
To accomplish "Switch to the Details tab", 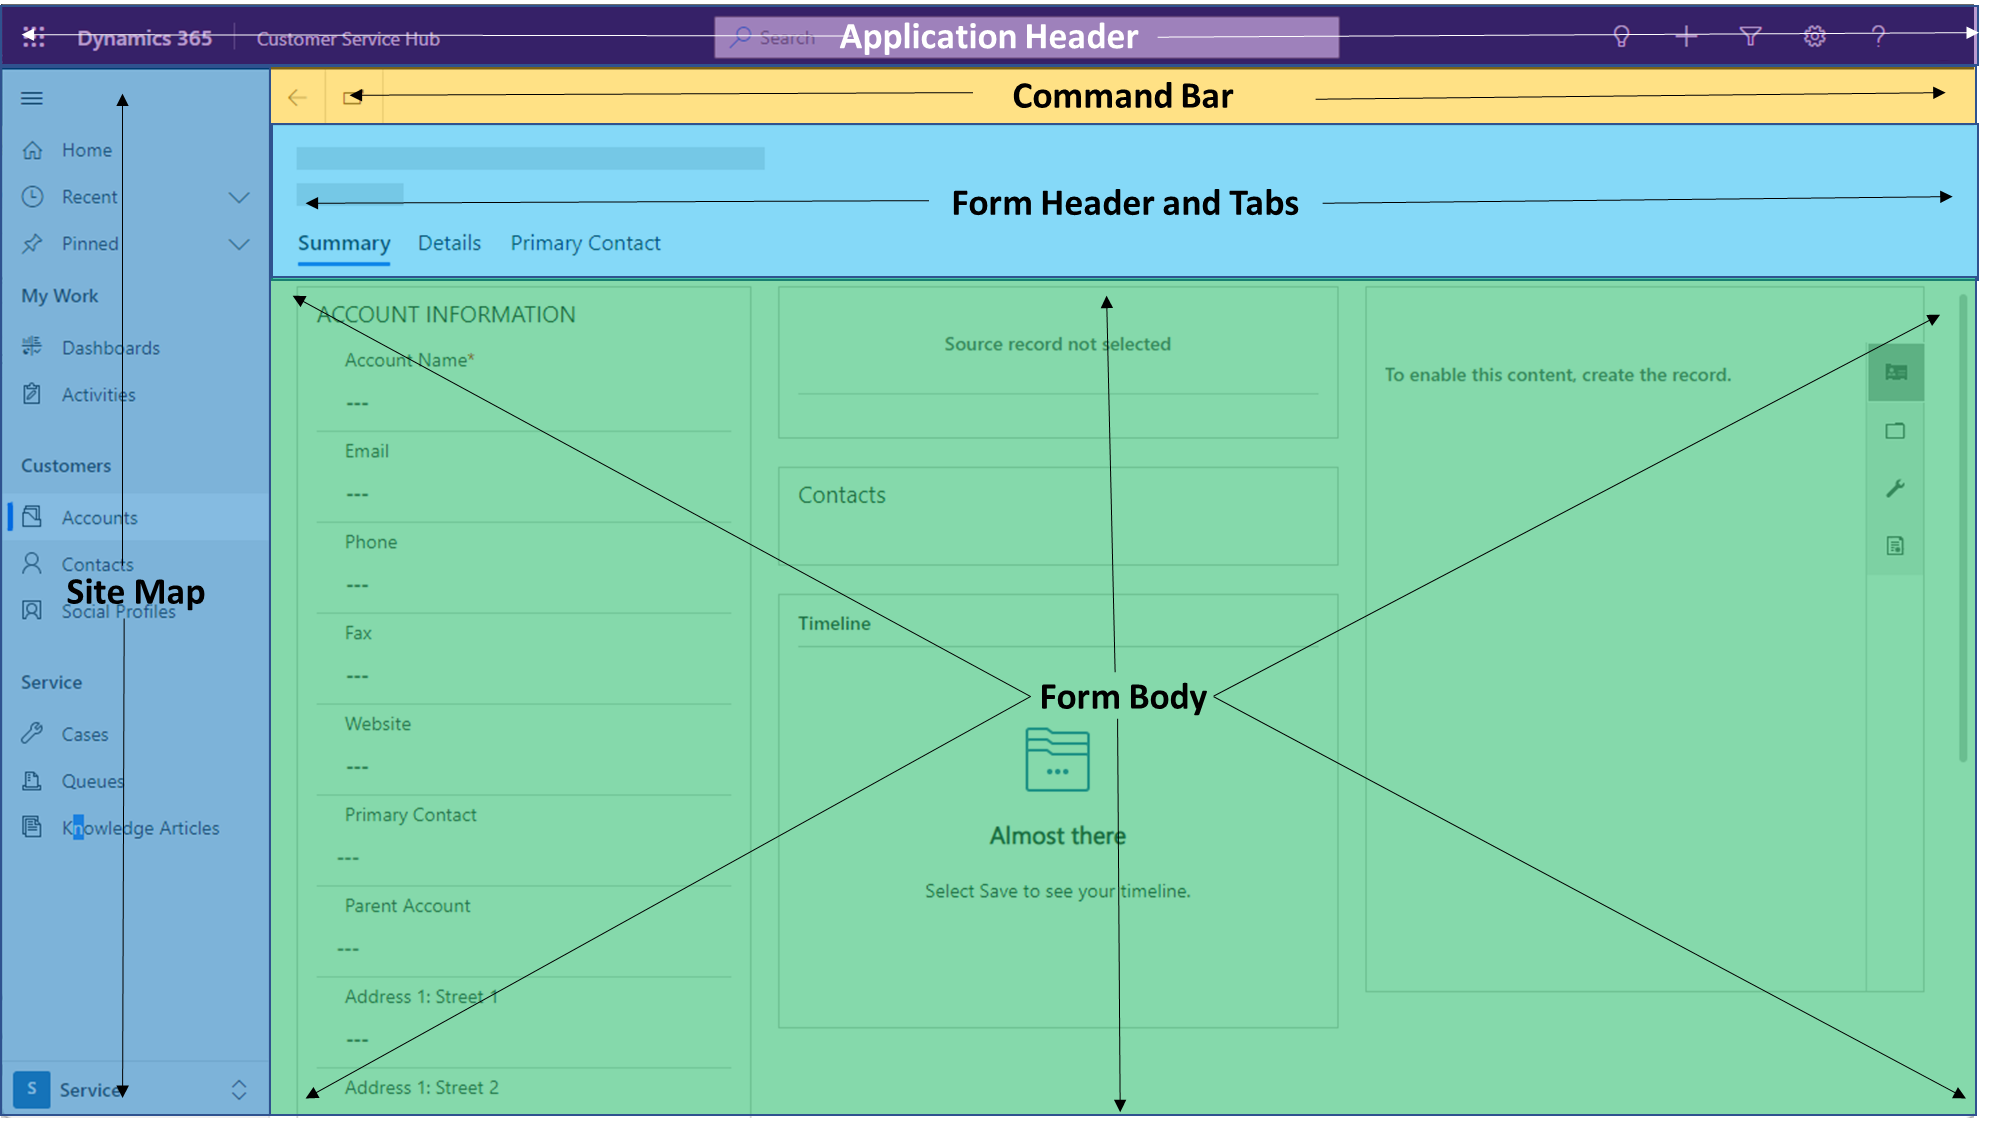I will [x=449, y=242].
